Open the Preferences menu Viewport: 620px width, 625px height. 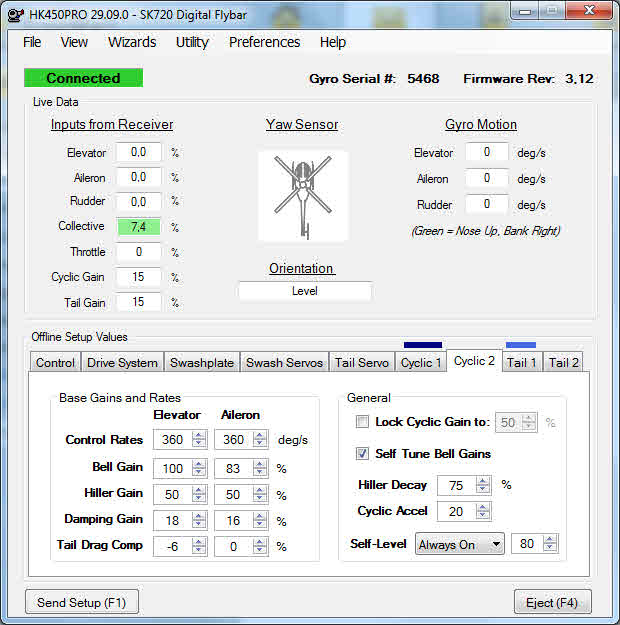(x=264, y=42)
